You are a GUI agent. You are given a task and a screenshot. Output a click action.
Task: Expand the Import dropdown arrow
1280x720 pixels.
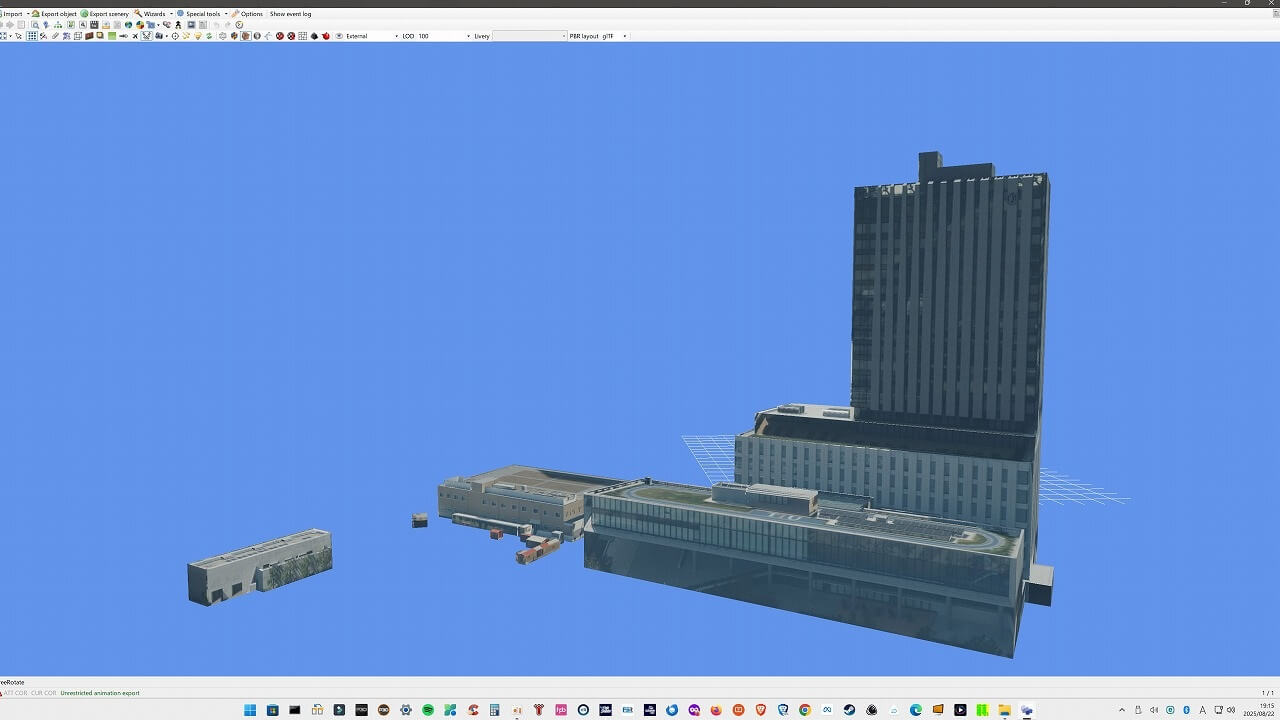click(x=28, y=14)
